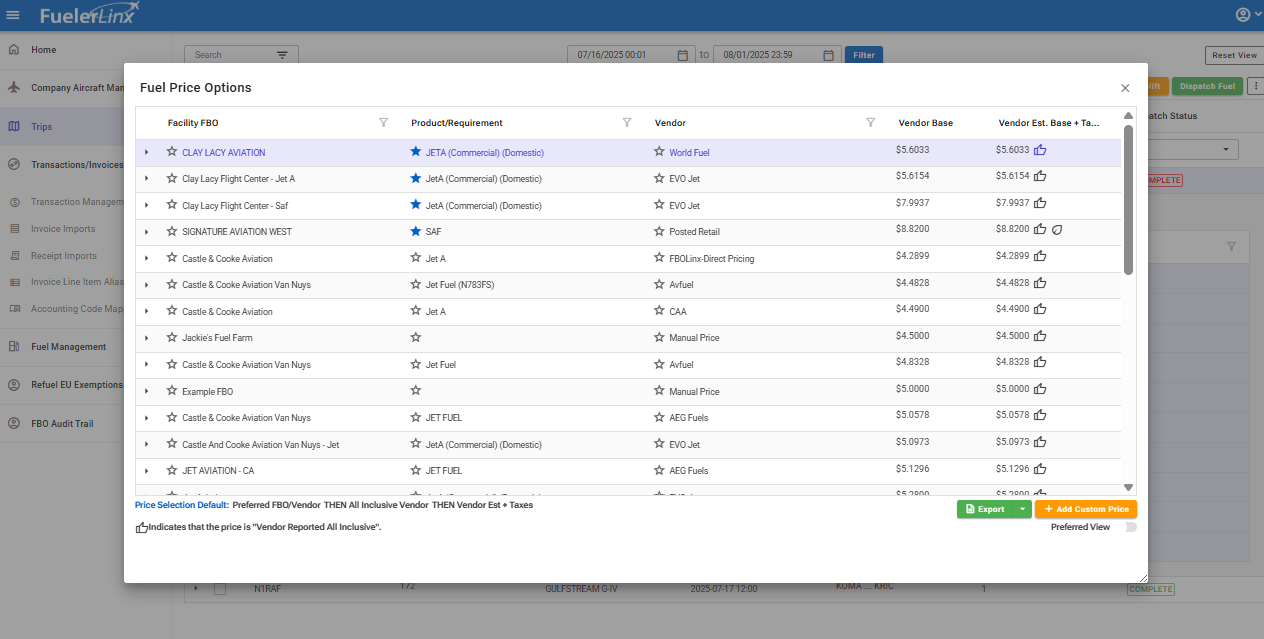Viewport: 1264px width, 639px height.
Task: Click the green Export button
Action: [985, 509]
